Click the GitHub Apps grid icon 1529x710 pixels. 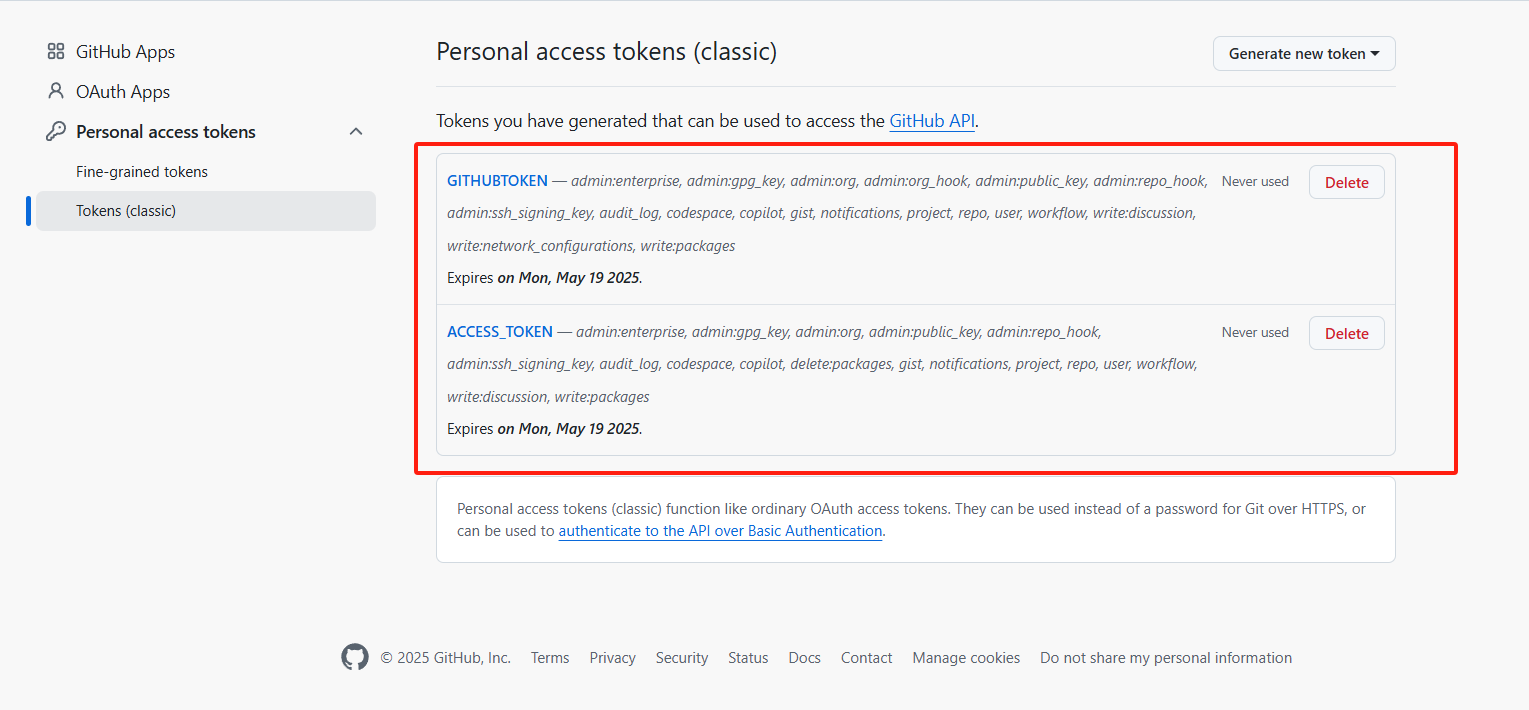pos(56,52)
